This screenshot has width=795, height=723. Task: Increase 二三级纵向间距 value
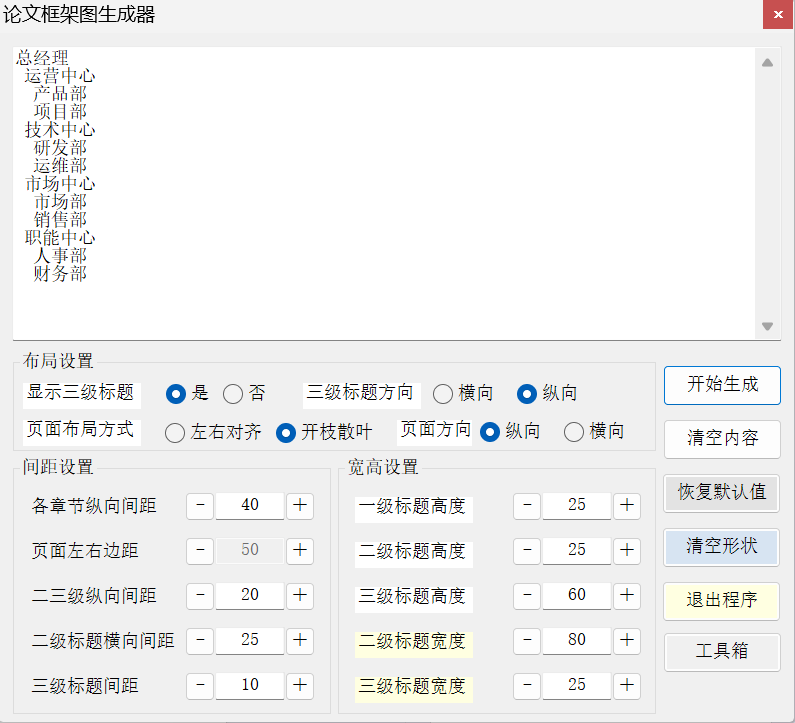pos(300,595)
